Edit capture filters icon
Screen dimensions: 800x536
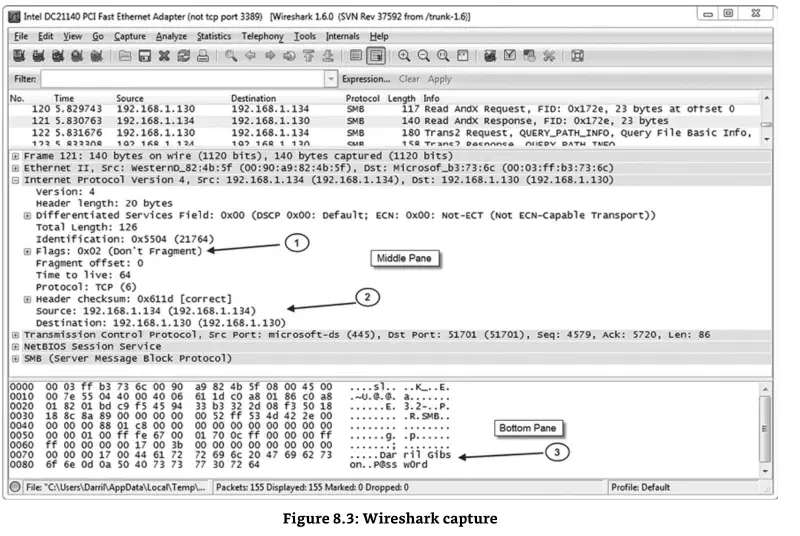490,56
